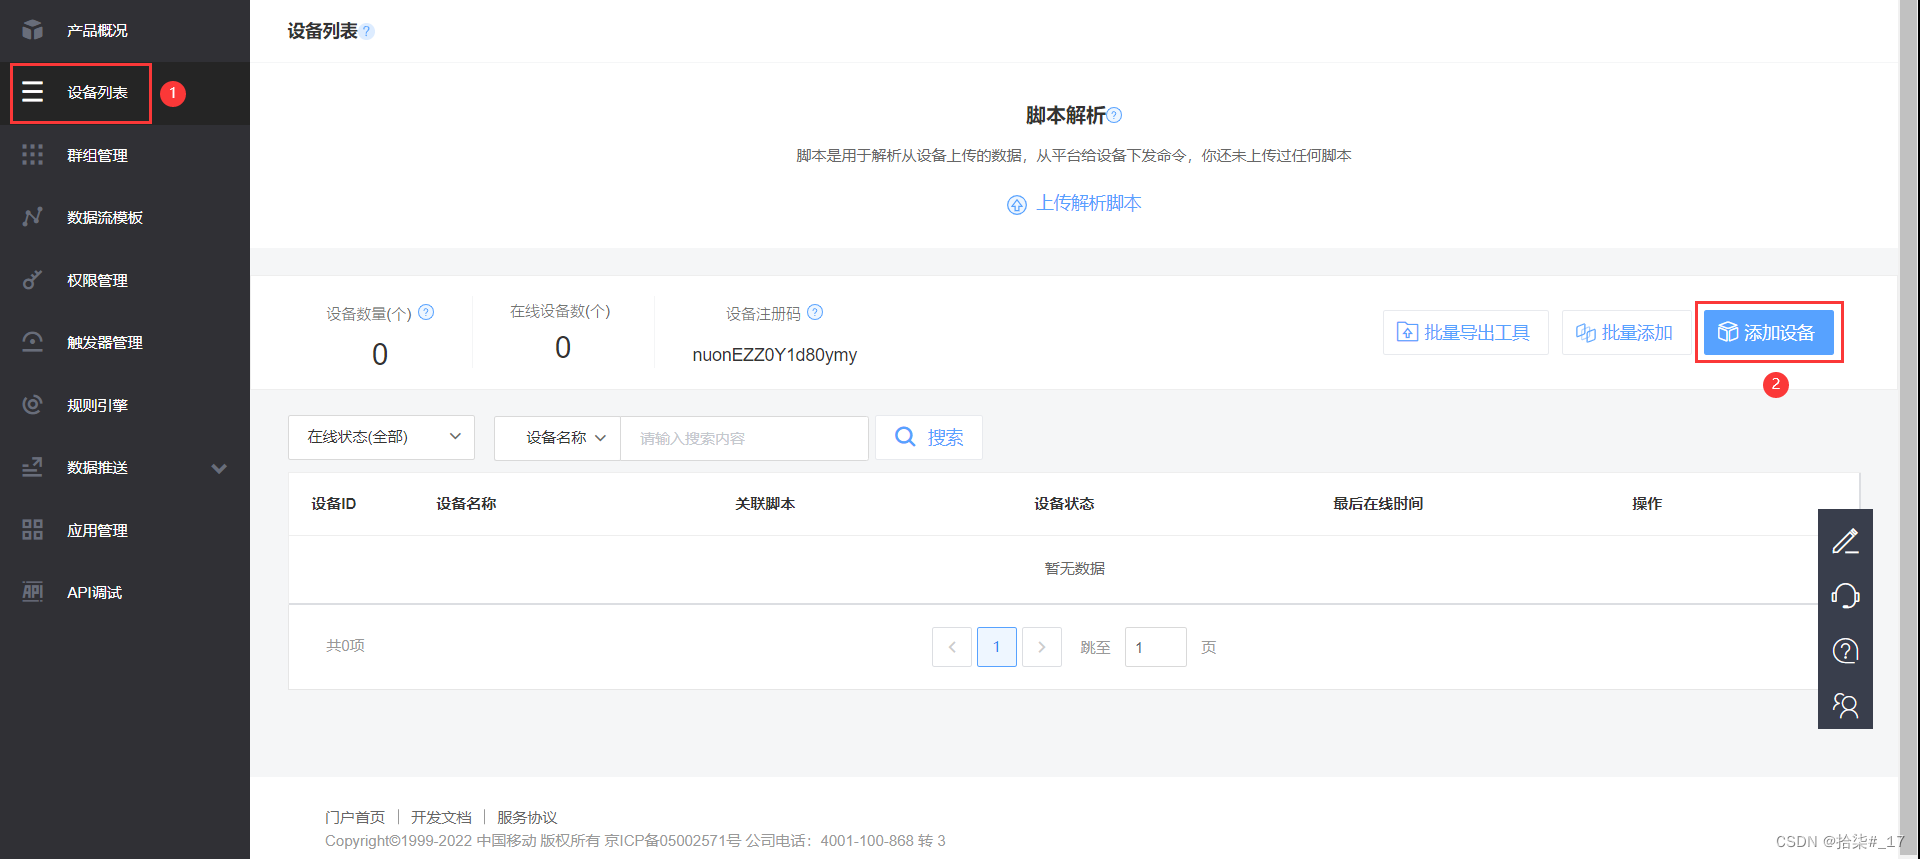This screenshot has height=859, width=1920.
Task: Open 触发器管理 in the sidebar
Action: 105,343
